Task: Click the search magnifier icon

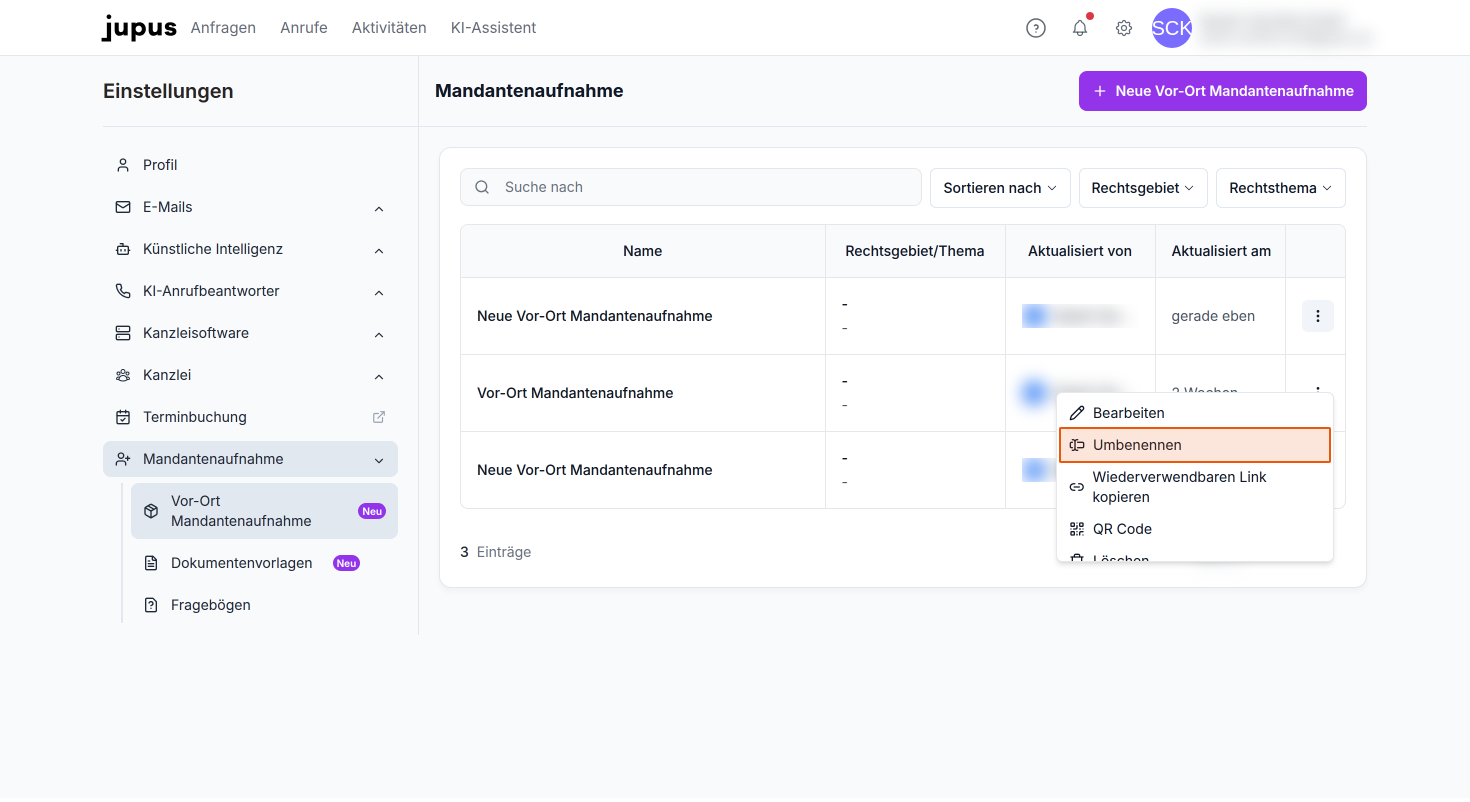Action: [x=482, y=187]
